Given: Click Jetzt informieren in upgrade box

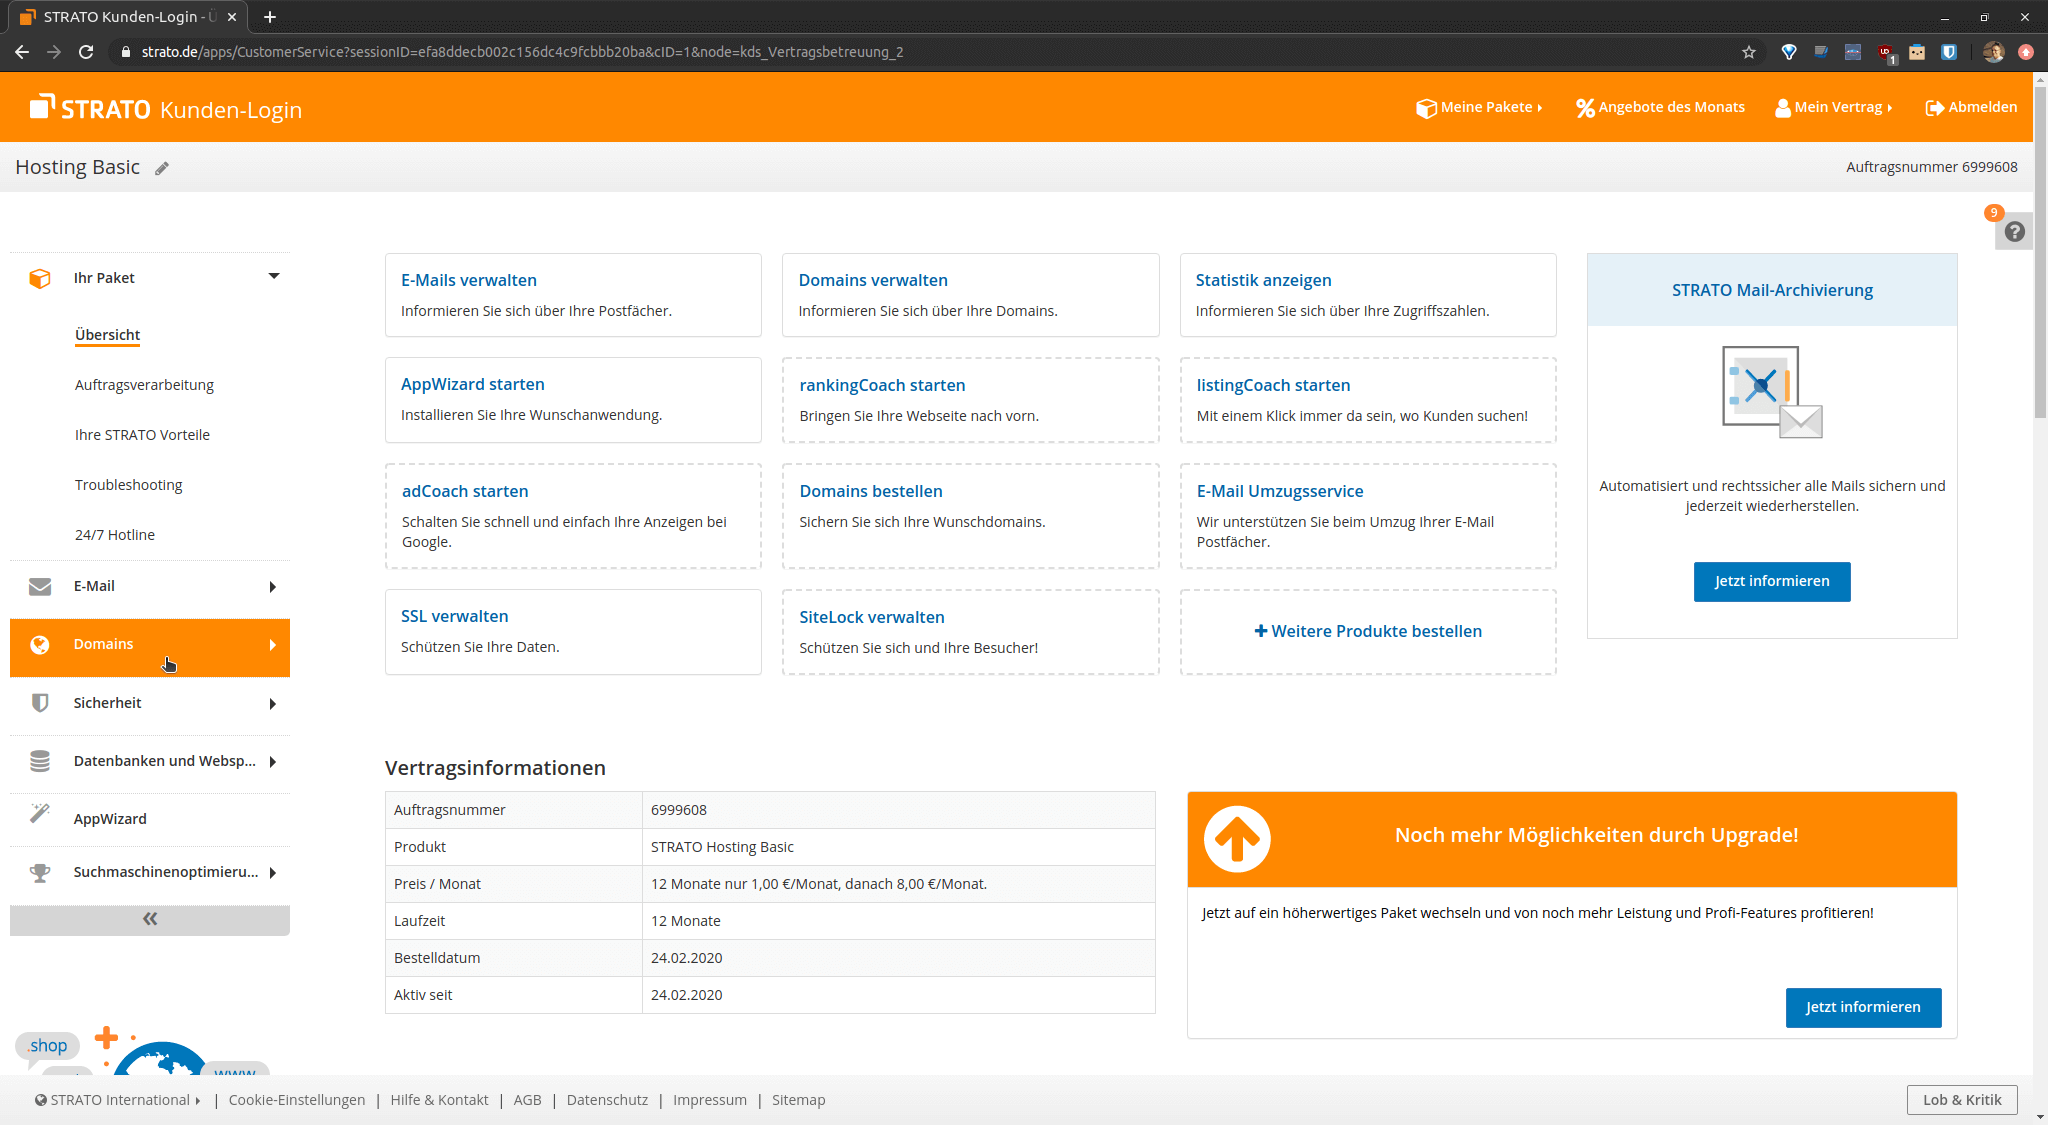Looking at the screenshot, I should (1863, 1008).
